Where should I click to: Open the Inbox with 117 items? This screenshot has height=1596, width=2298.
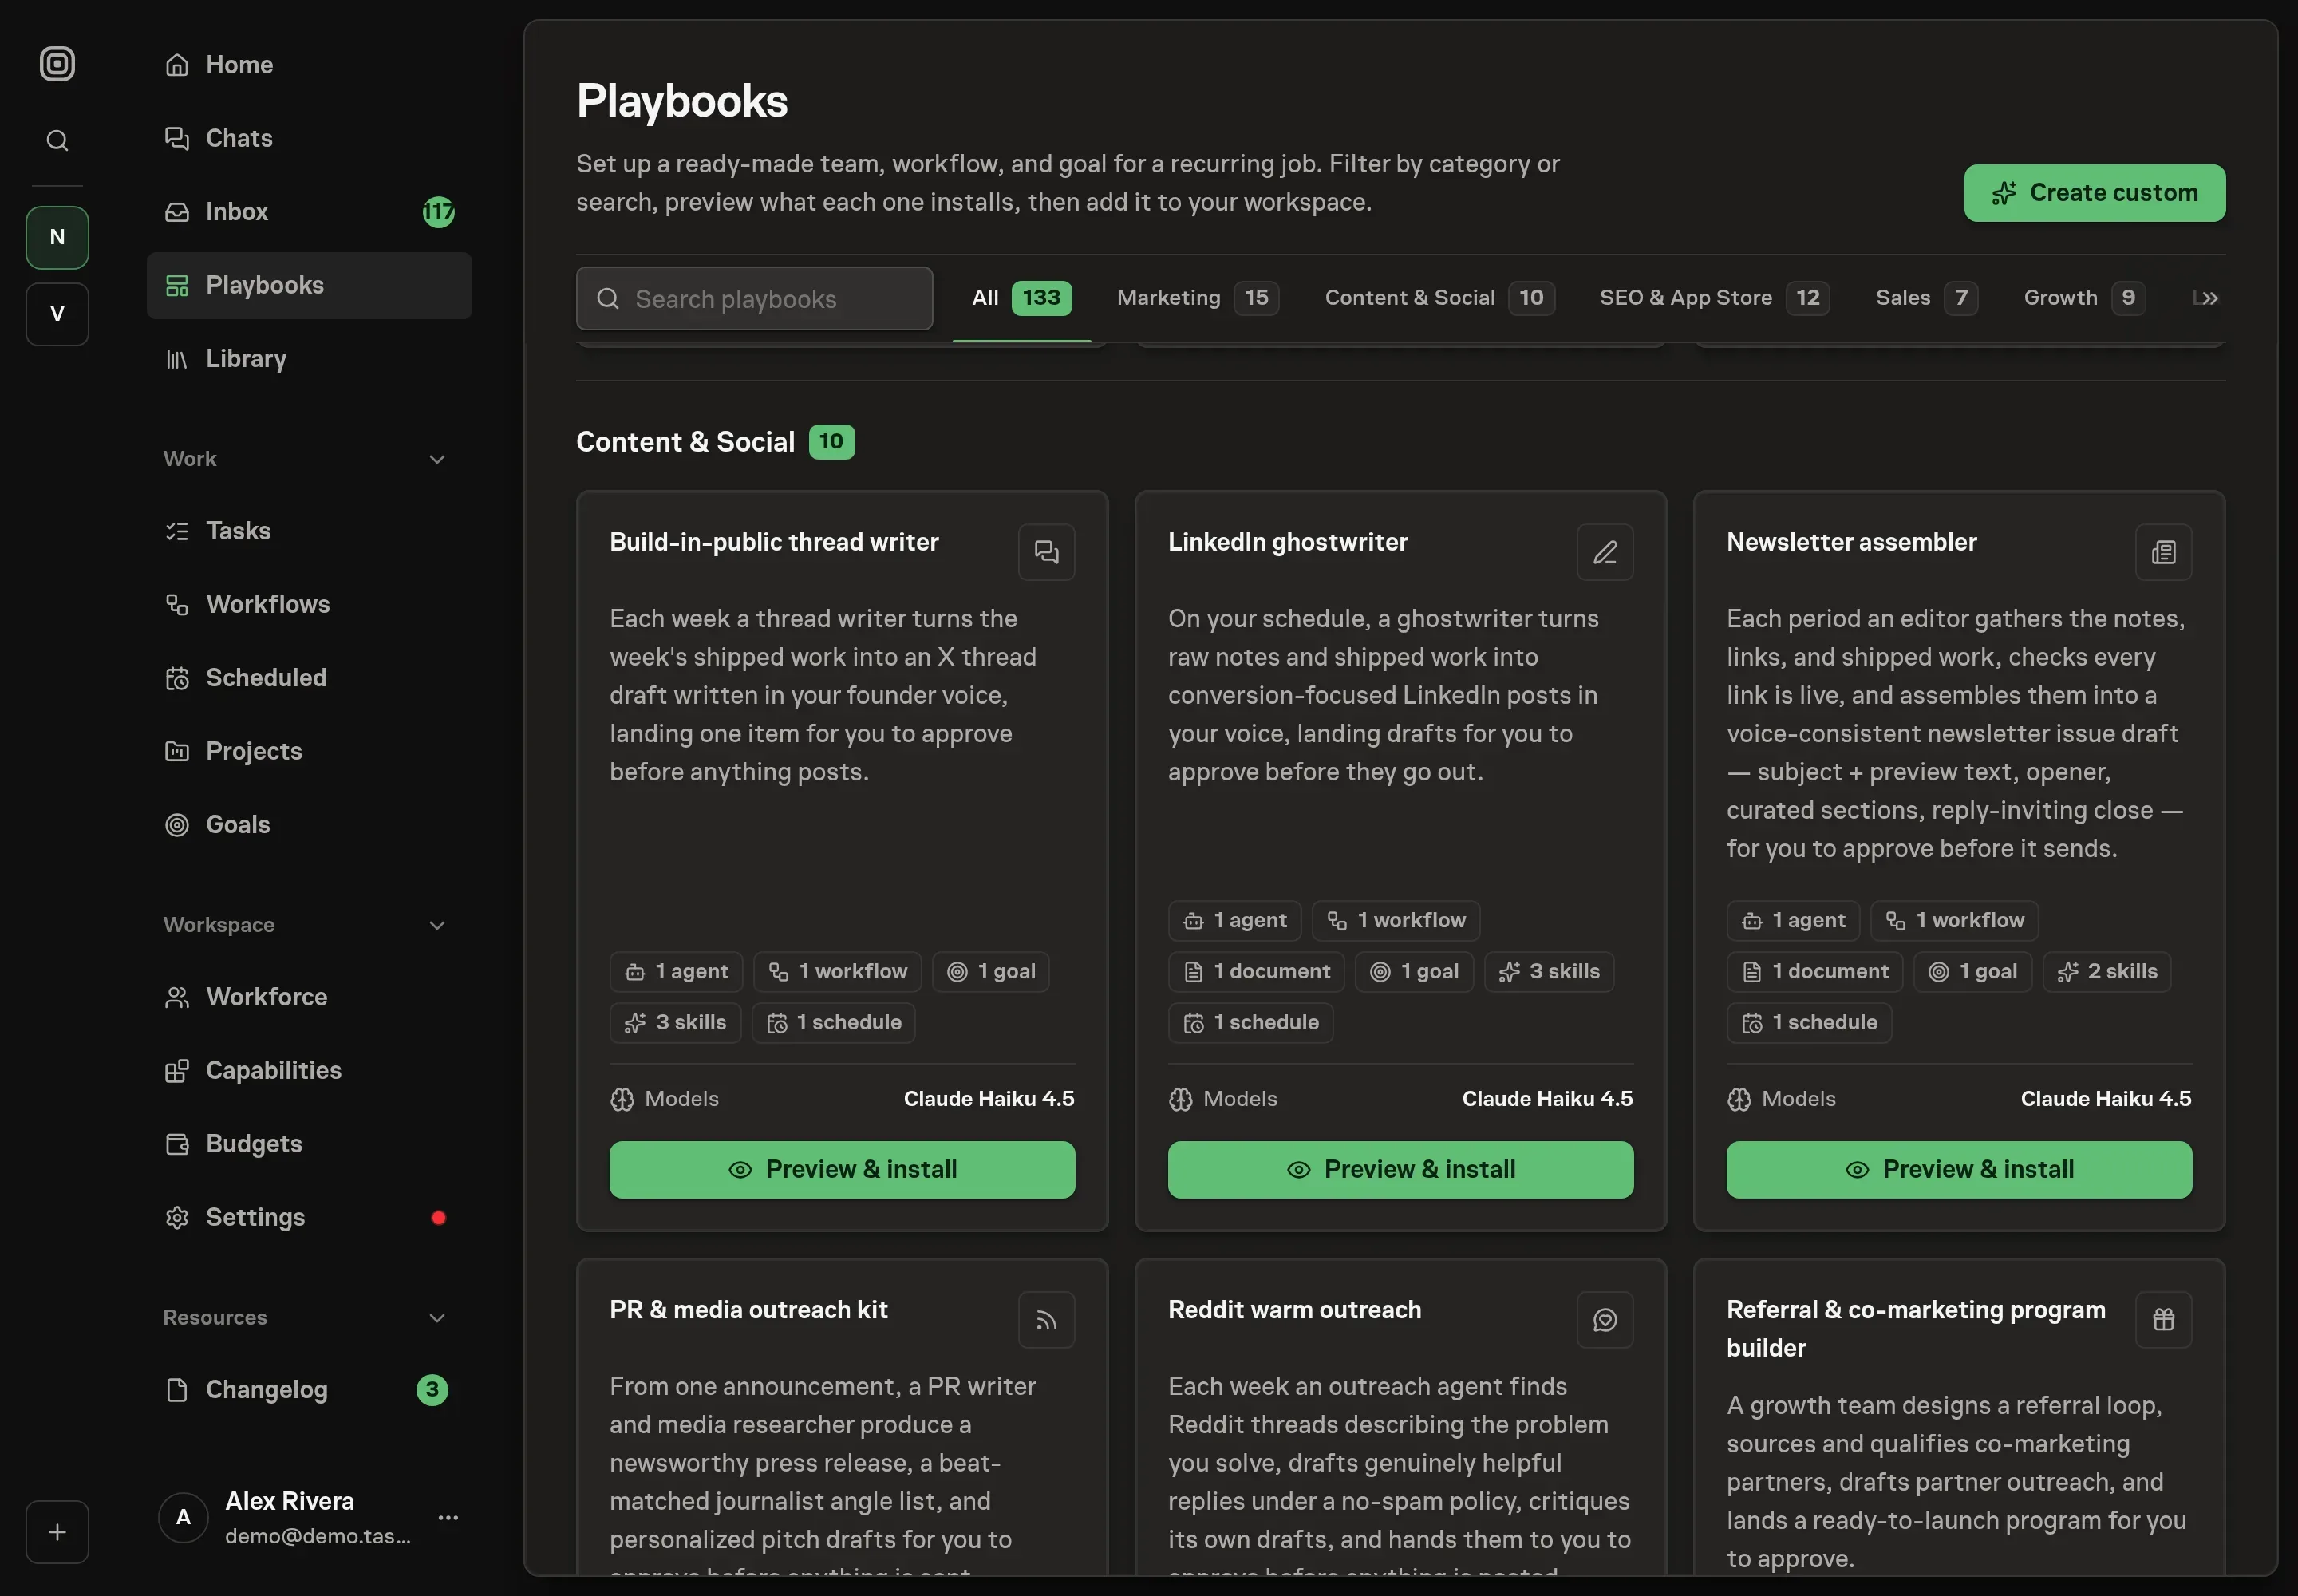[x=309, y=212]
